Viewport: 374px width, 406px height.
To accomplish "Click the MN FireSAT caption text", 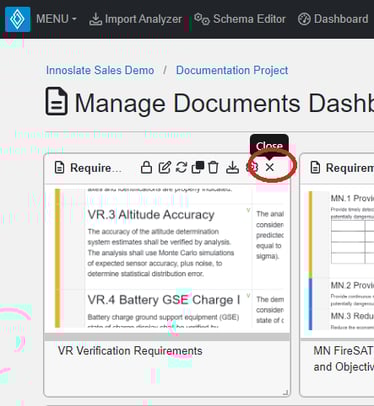I will pyautogui.click(x=344, y=359).
